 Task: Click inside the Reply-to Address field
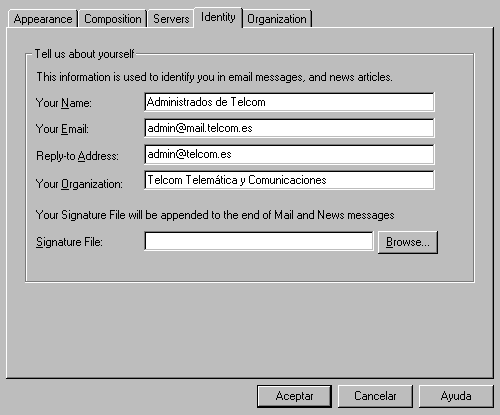point(289,154)
